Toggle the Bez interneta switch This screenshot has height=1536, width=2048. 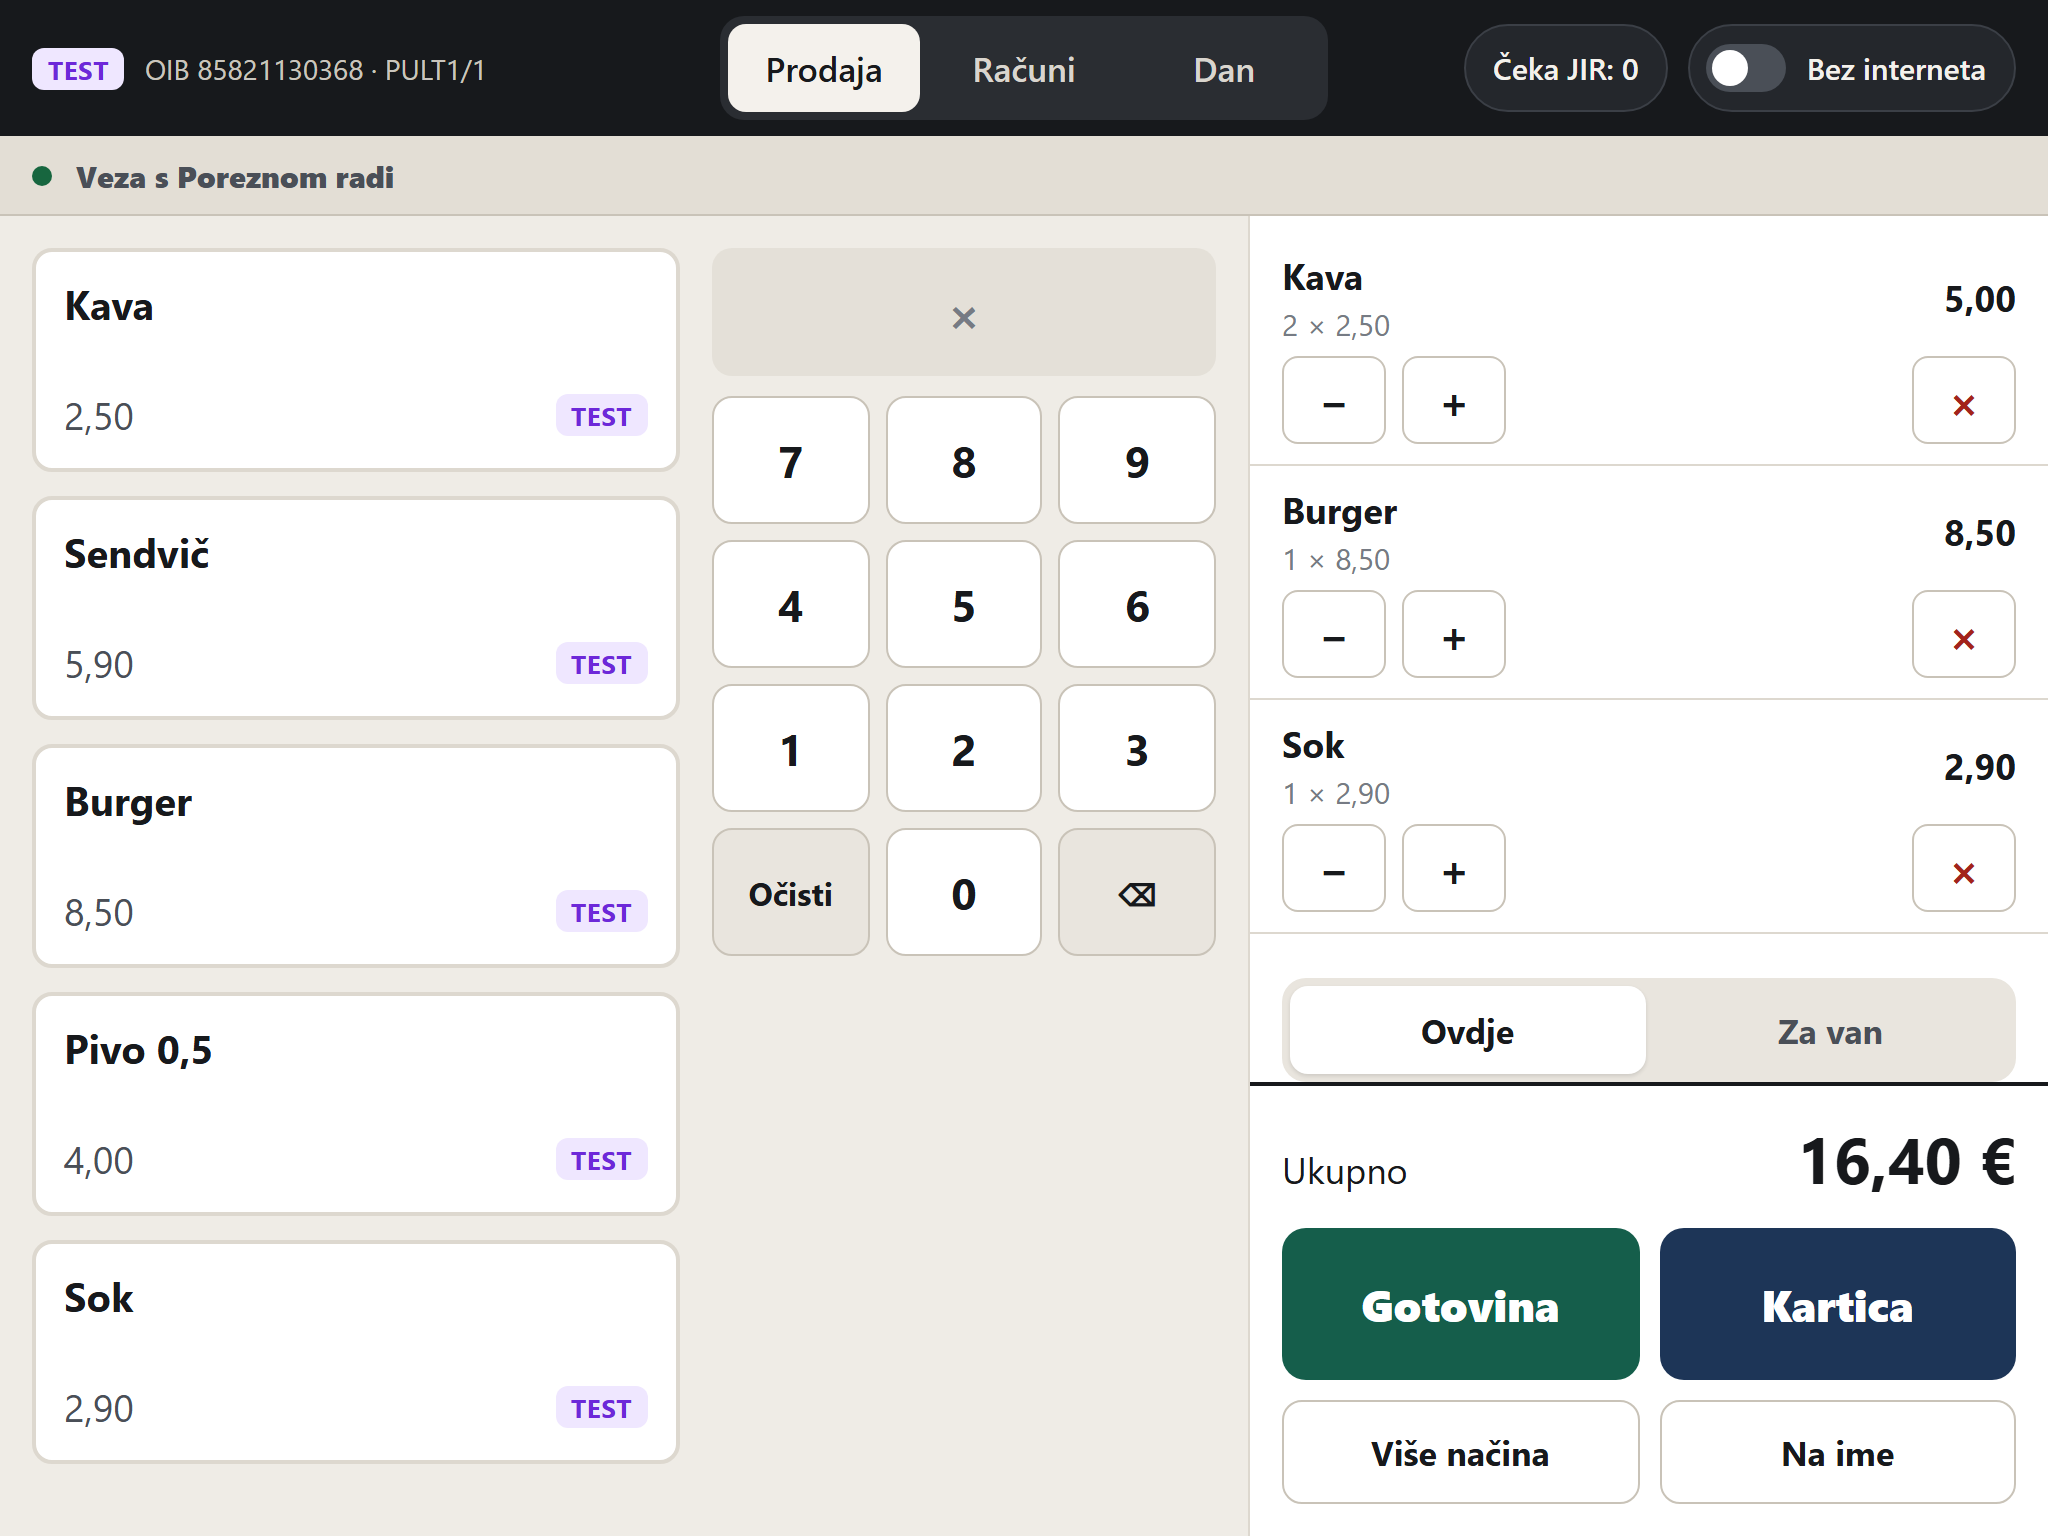click(1745, 69)
